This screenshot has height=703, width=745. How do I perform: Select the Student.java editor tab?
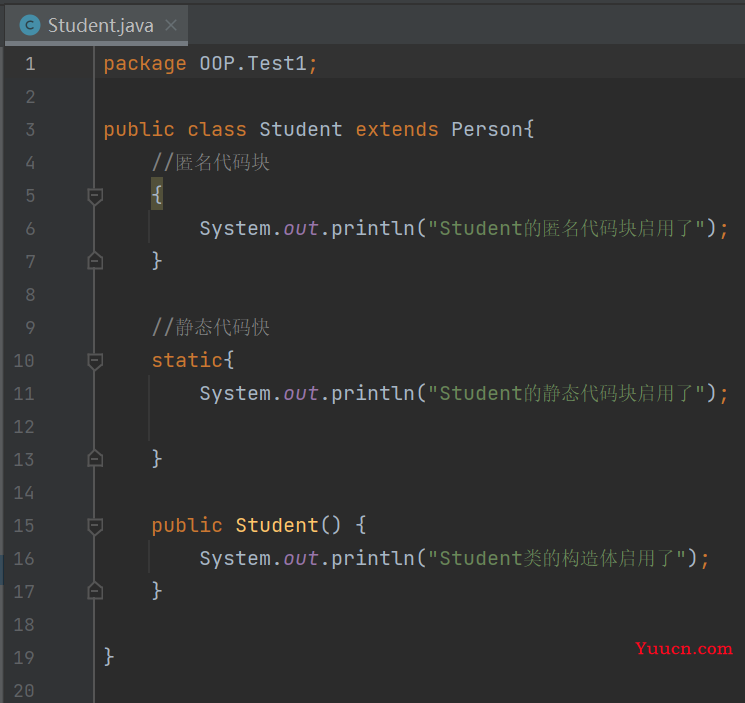(96, 25)
